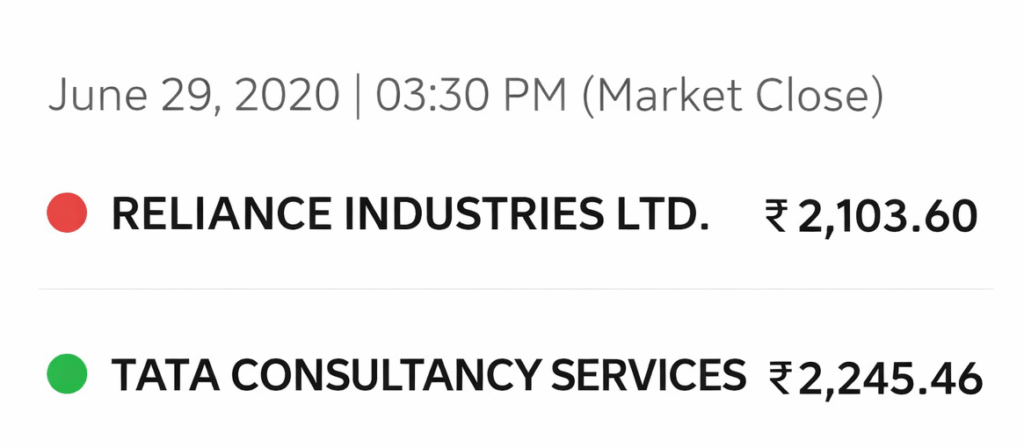Screen dimensions: 1024x448
Task: Click the word Close in the header
Action: (x=825, y=96)
